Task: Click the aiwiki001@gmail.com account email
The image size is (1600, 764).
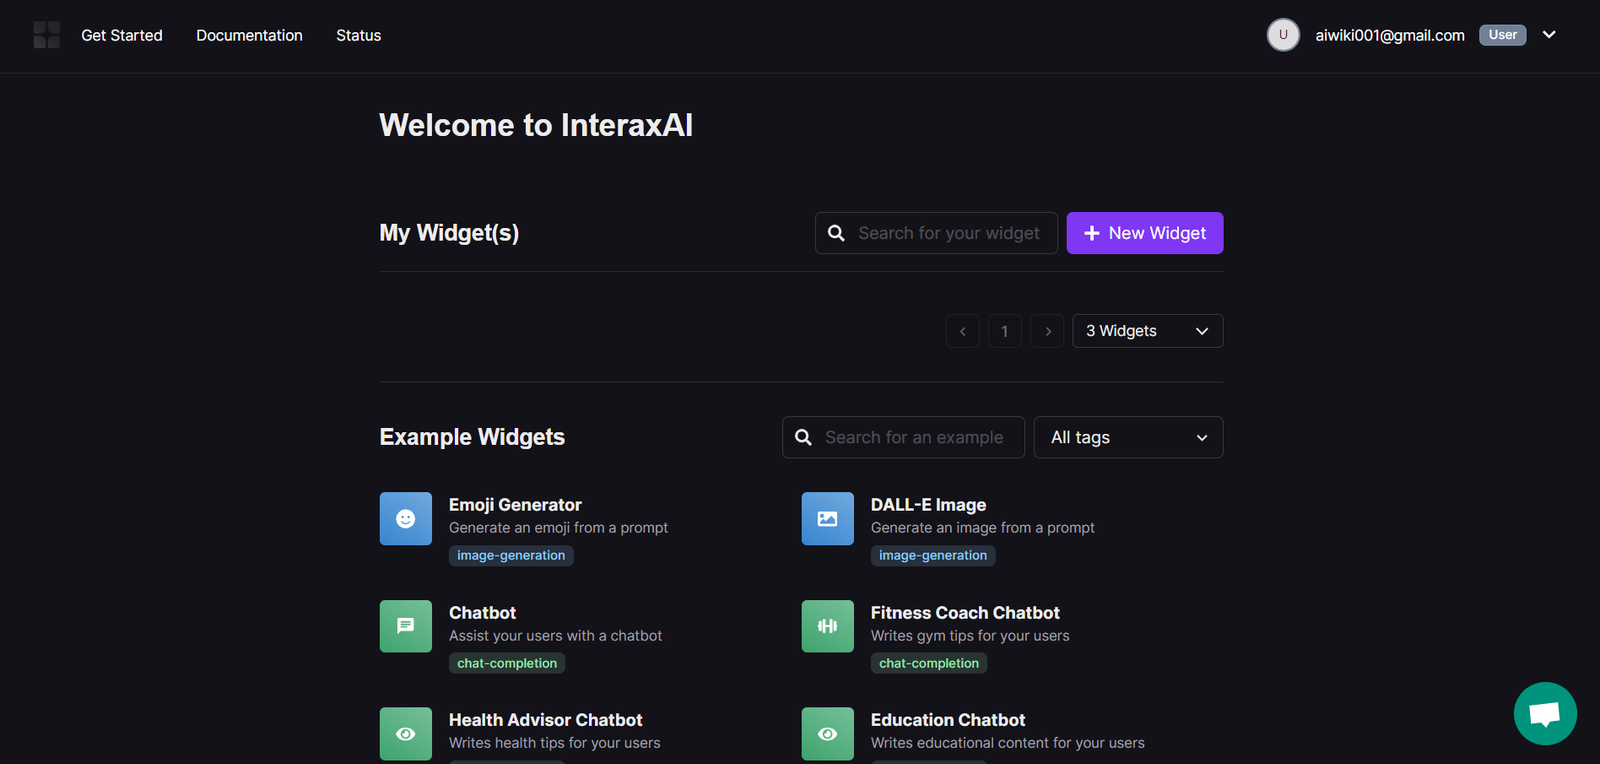Action: (1390, 35)
